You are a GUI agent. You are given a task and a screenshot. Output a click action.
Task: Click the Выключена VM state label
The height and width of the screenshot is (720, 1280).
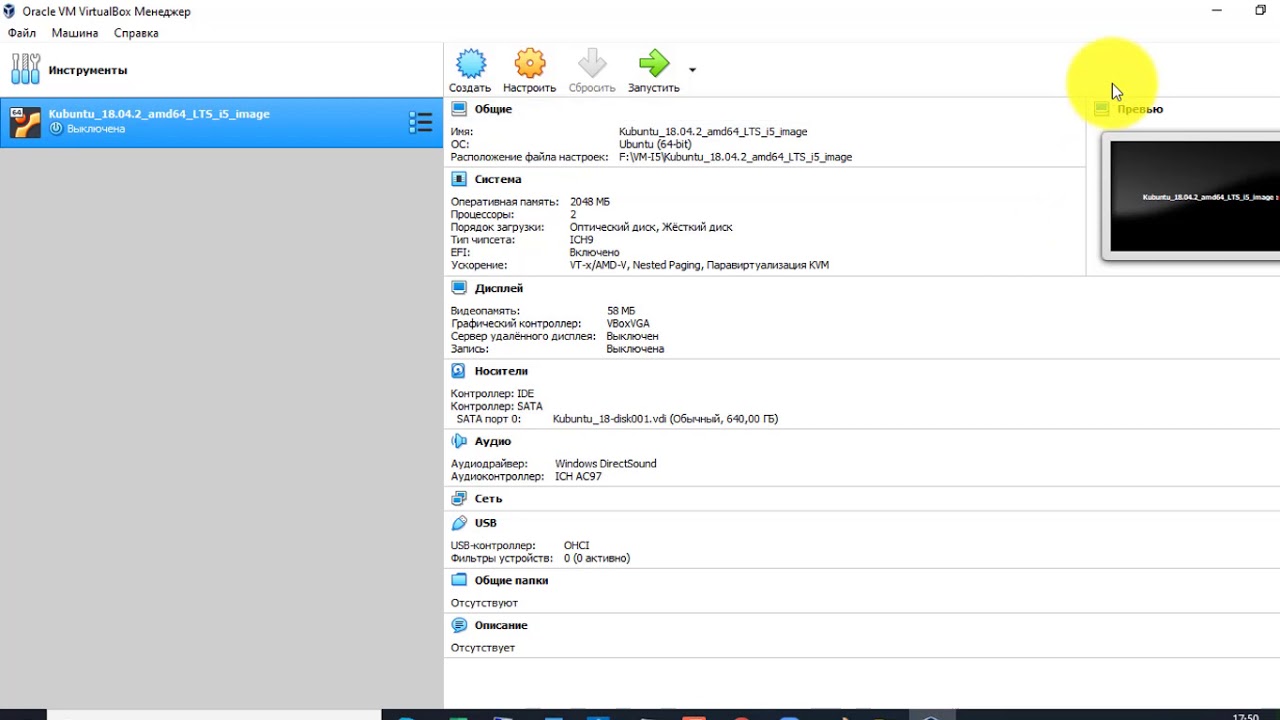click(x=96, y=129)
